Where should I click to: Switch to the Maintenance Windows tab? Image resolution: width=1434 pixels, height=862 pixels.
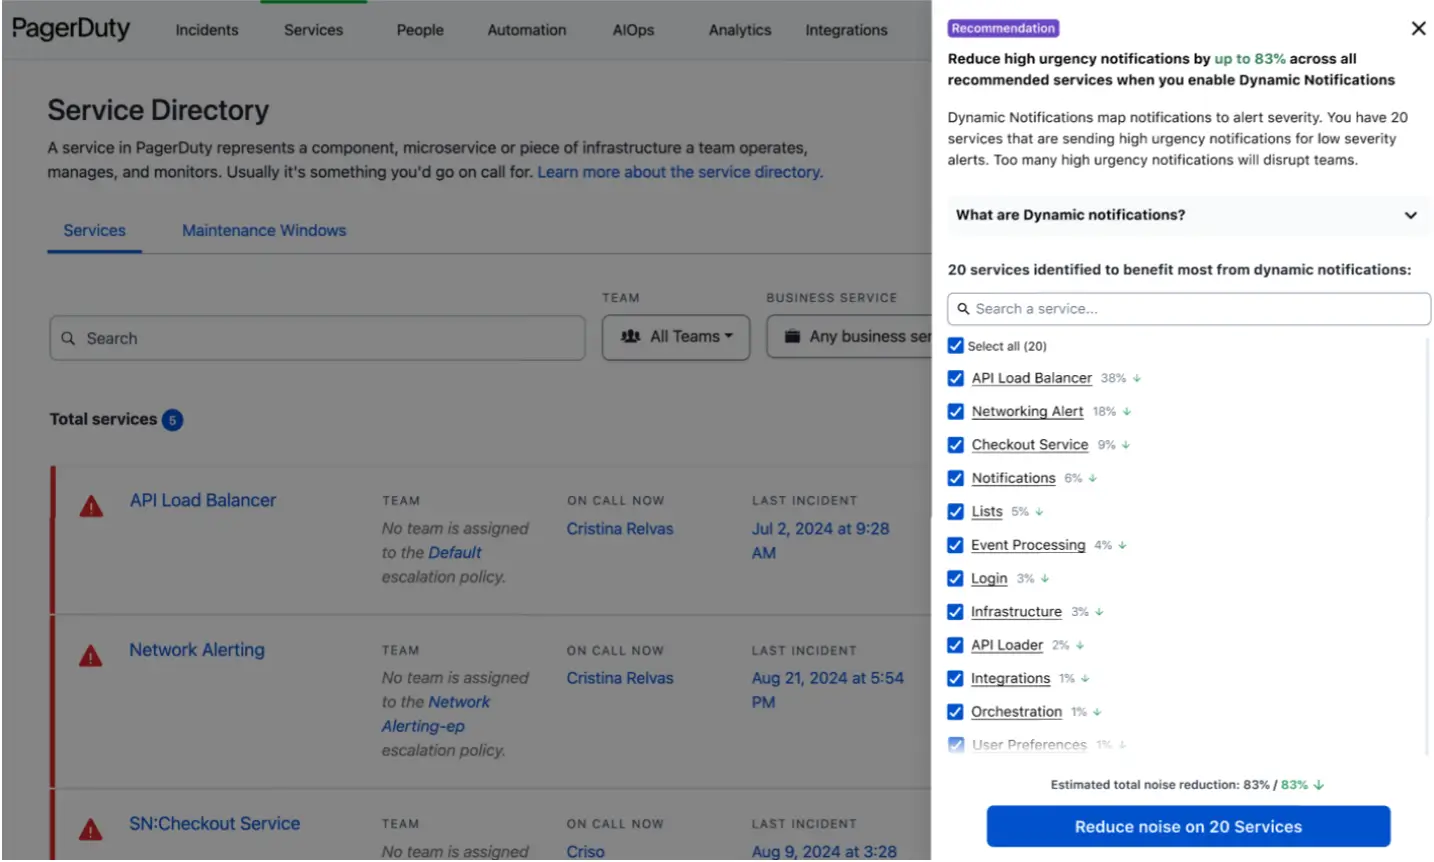(264, 231)
